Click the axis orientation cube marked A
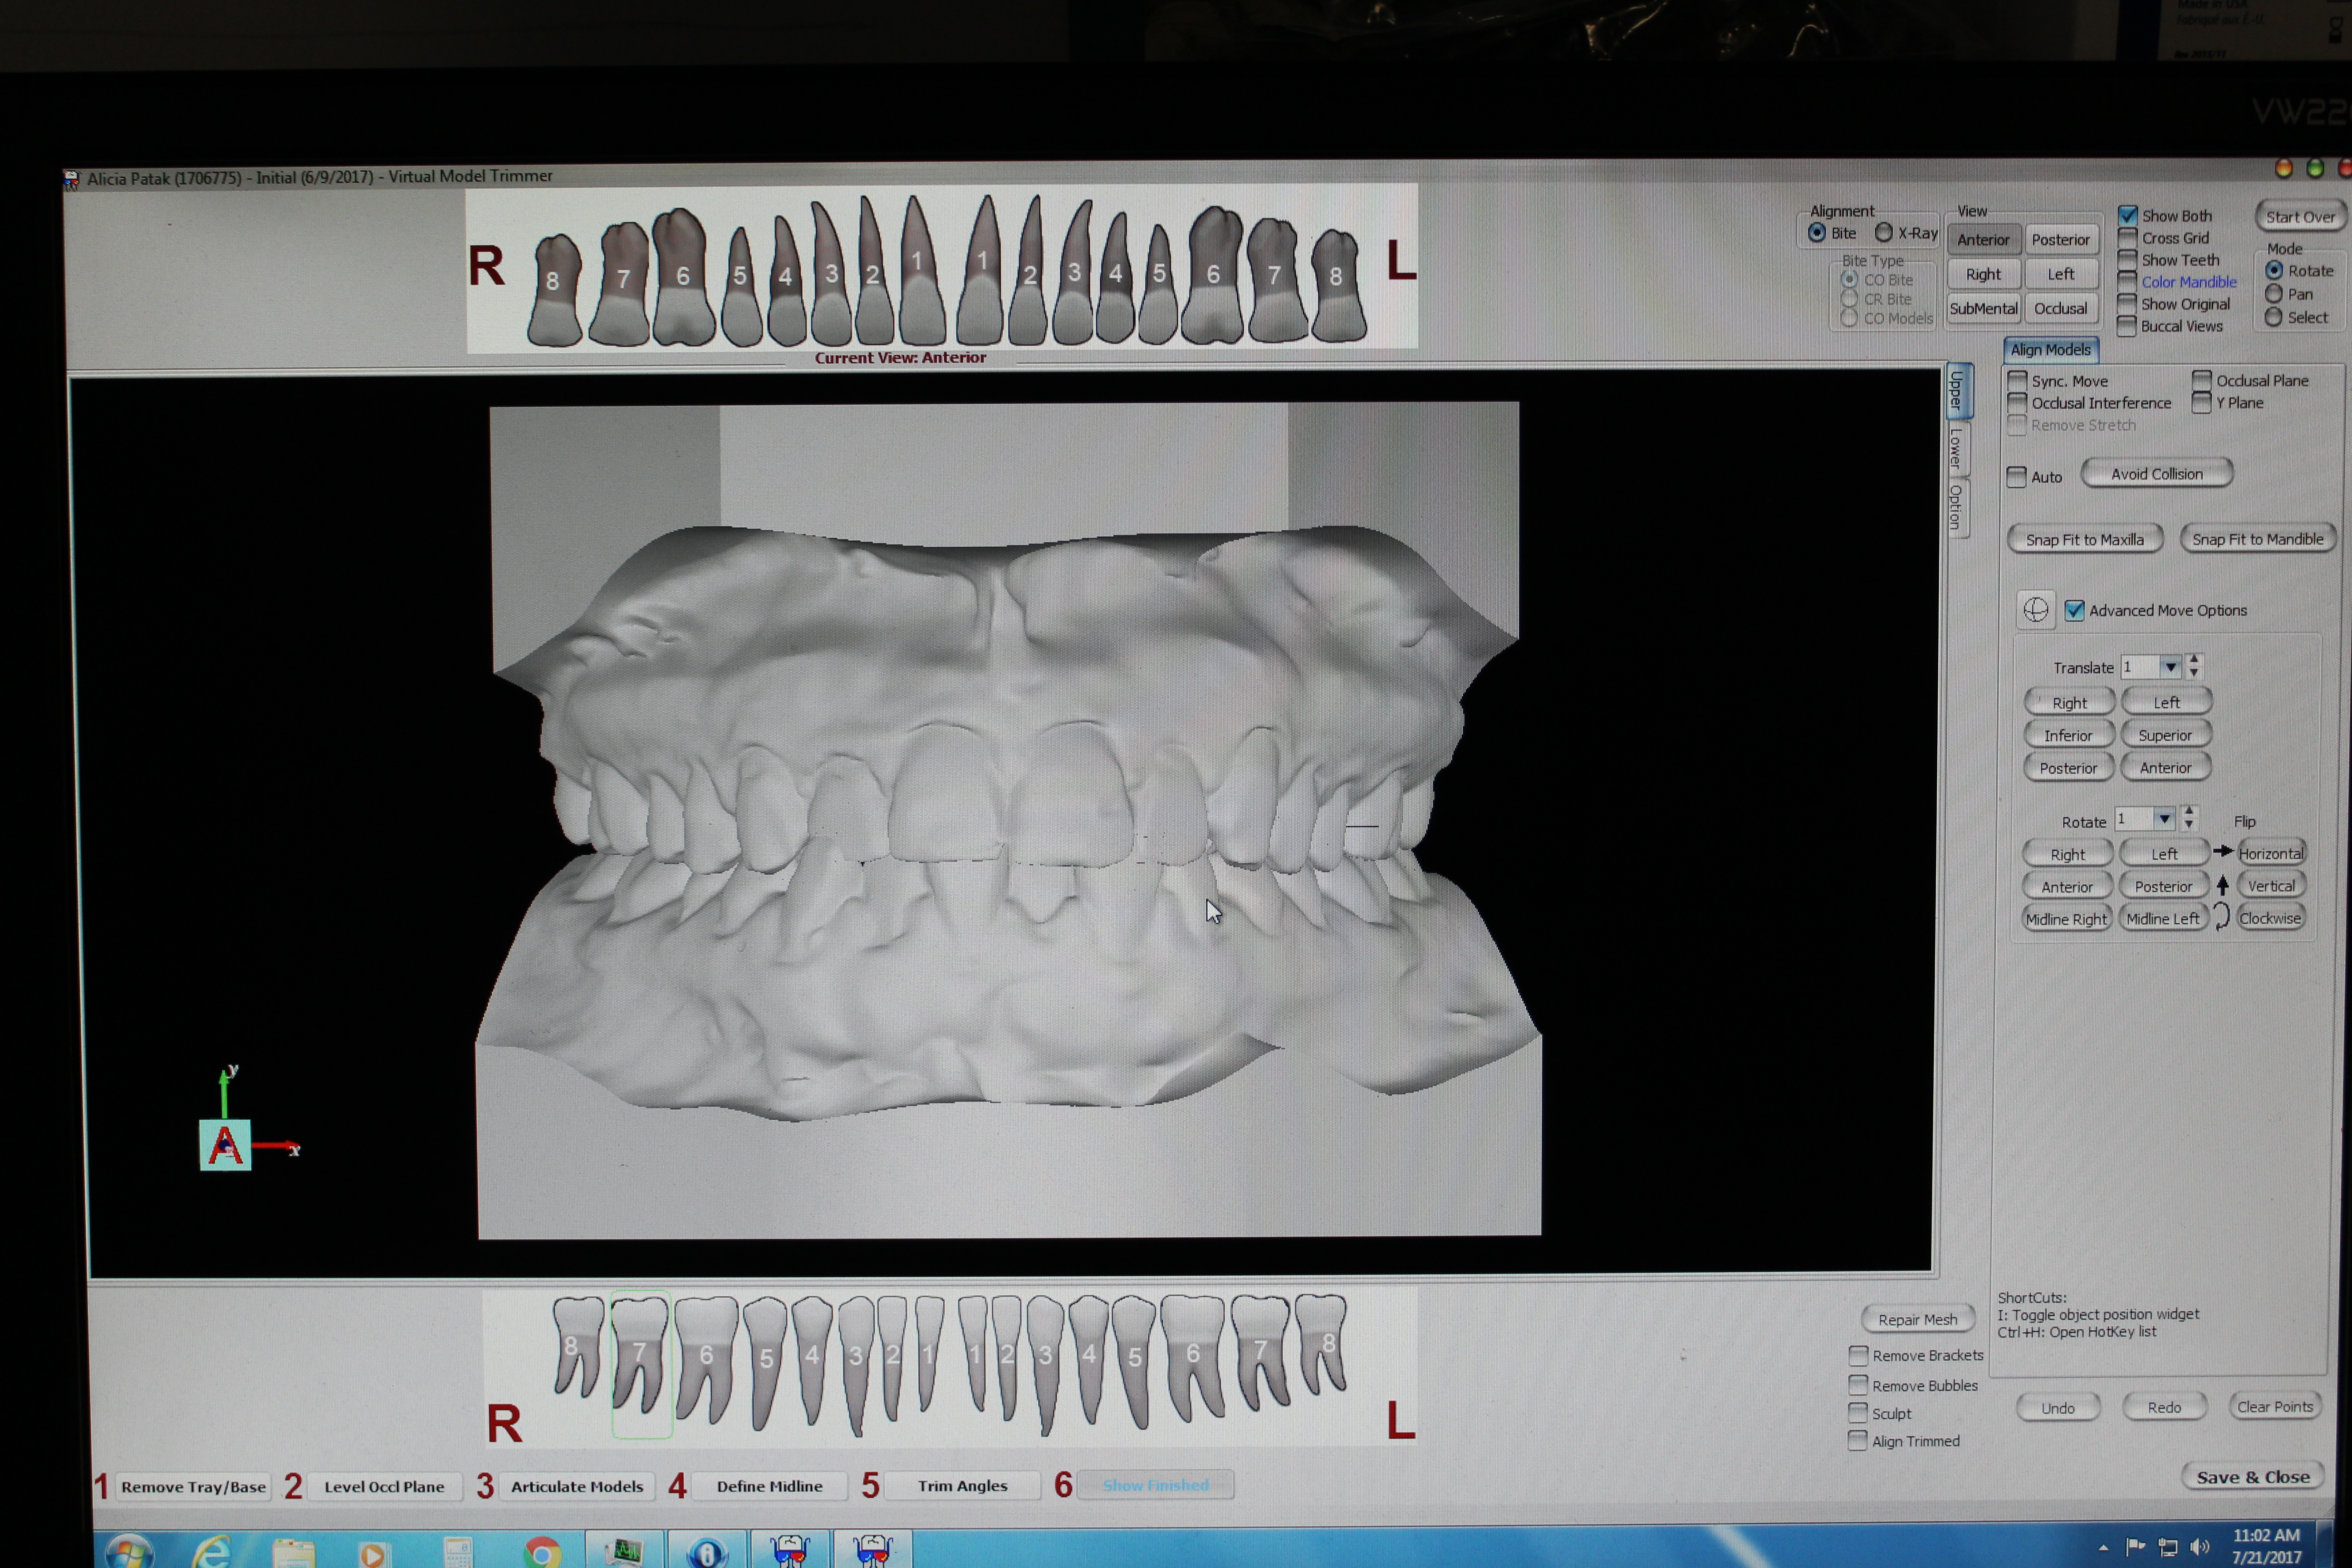The width and height of the screenshot is (2352, 1568). [x=225, y=1145]
